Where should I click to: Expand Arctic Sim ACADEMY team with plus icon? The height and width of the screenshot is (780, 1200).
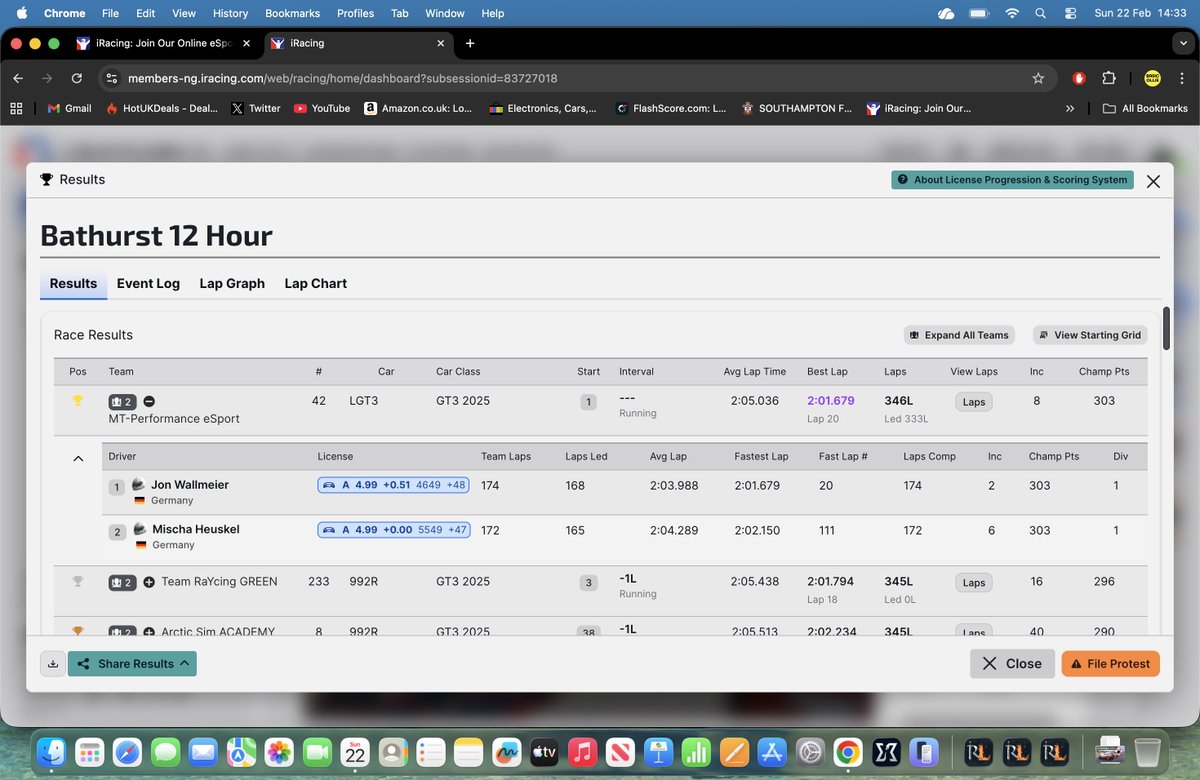click(x=149, y=632)
